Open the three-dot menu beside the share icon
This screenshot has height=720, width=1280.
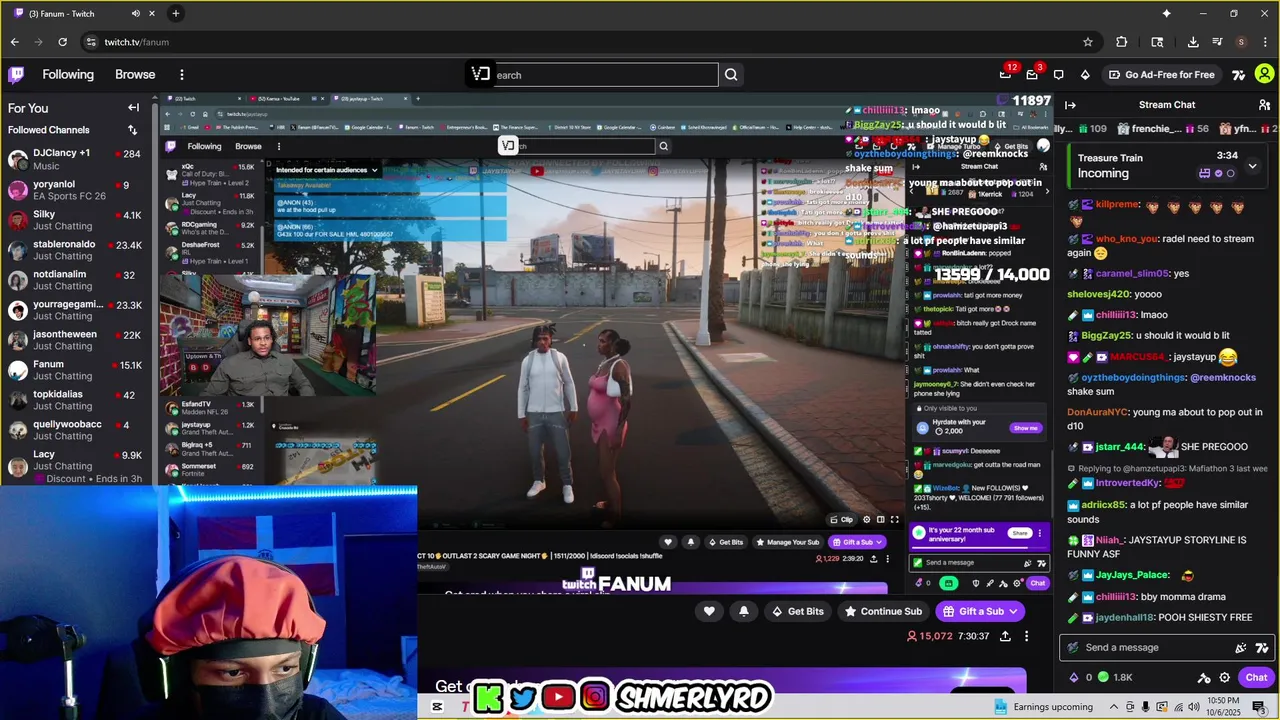(1026, 636)
